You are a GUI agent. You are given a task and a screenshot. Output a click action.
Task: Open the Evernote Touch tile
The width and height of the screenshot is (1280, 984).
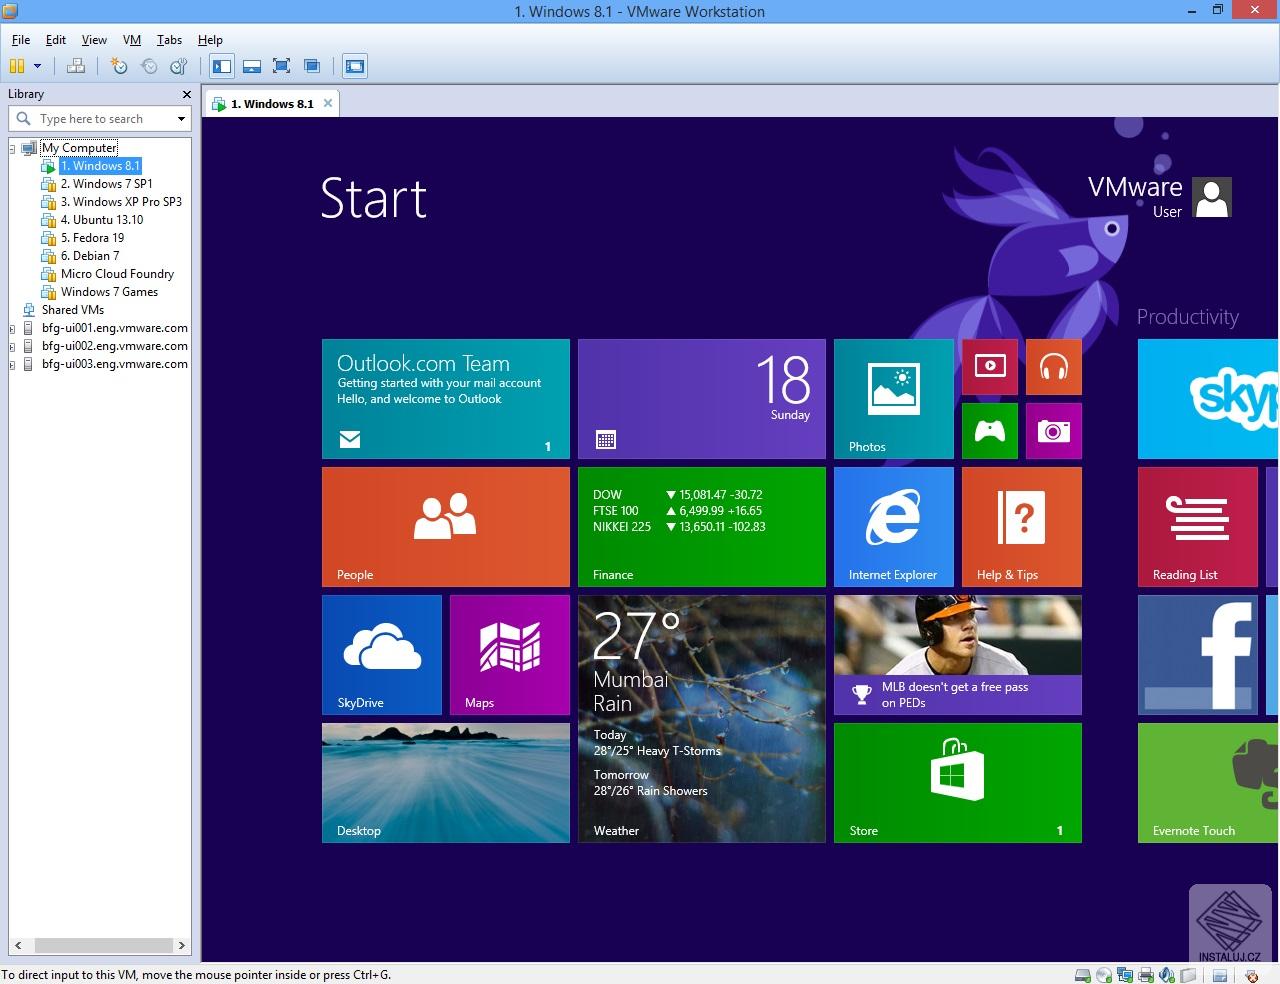pyautogui.click(x=1208, y=783)
